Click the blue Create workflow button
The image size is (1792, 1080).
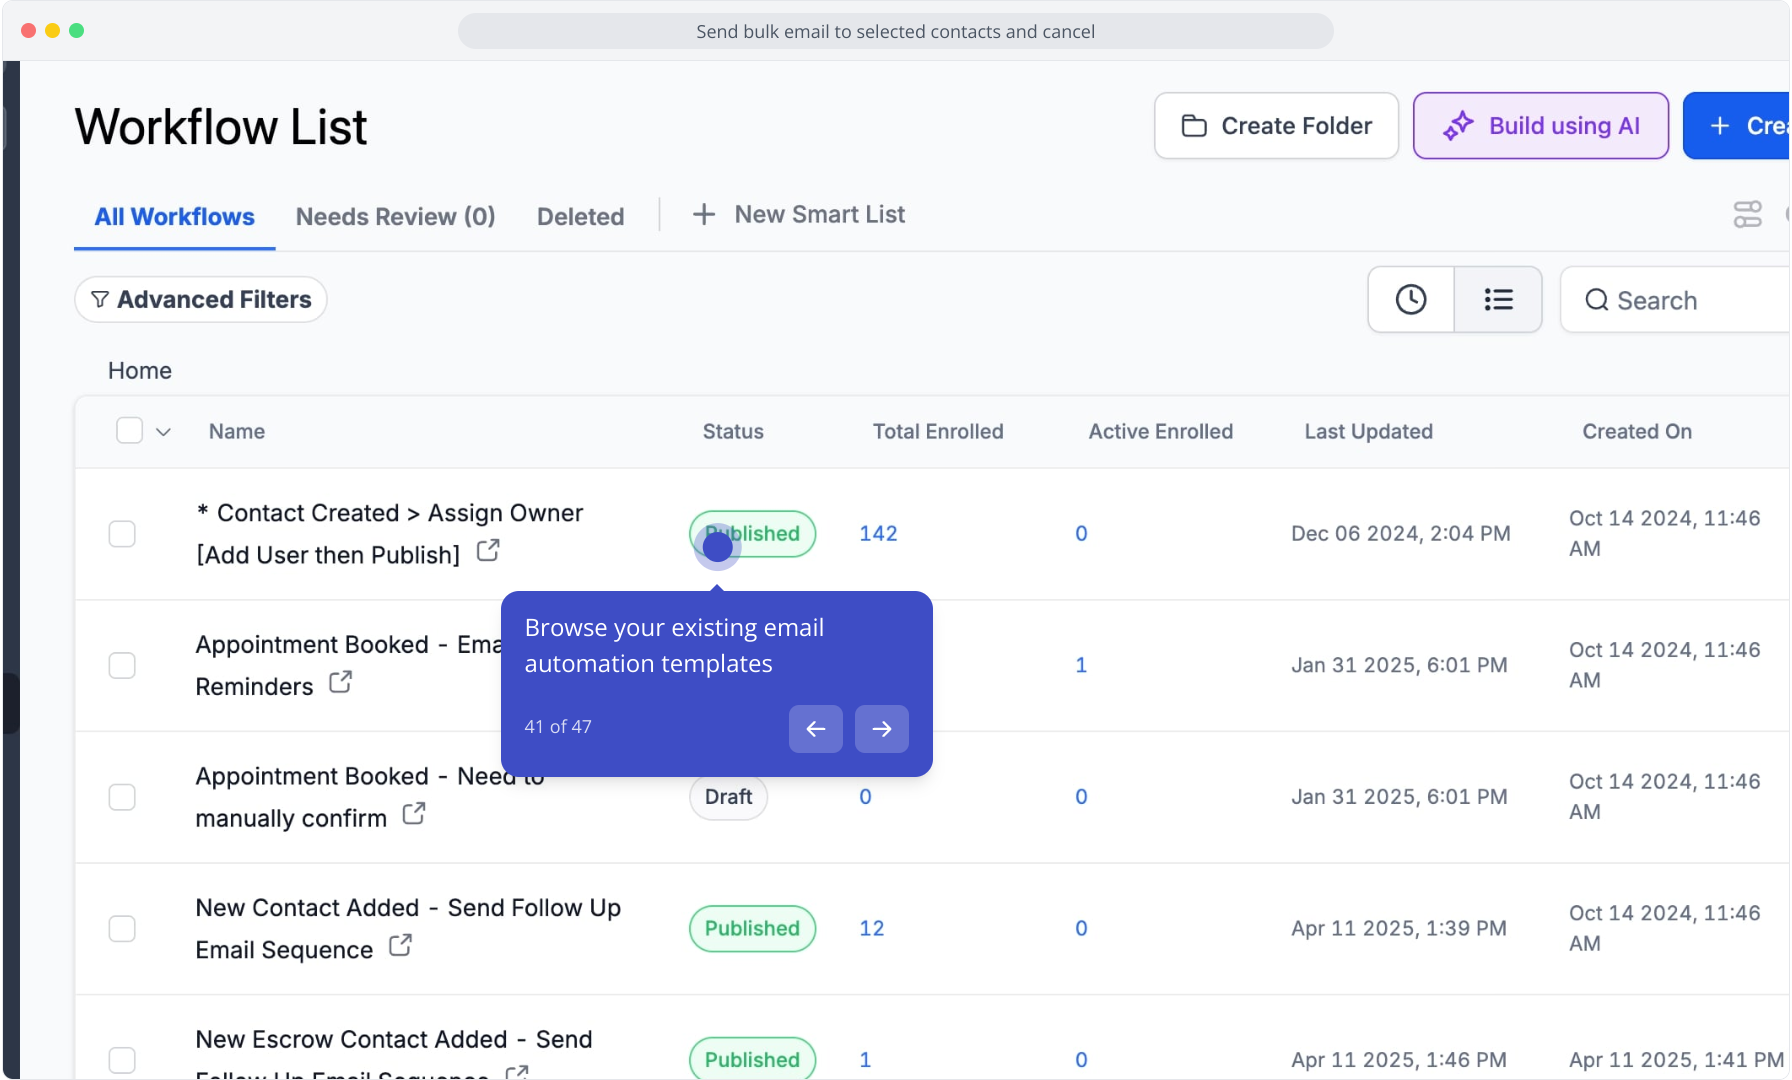[1737, 126]
